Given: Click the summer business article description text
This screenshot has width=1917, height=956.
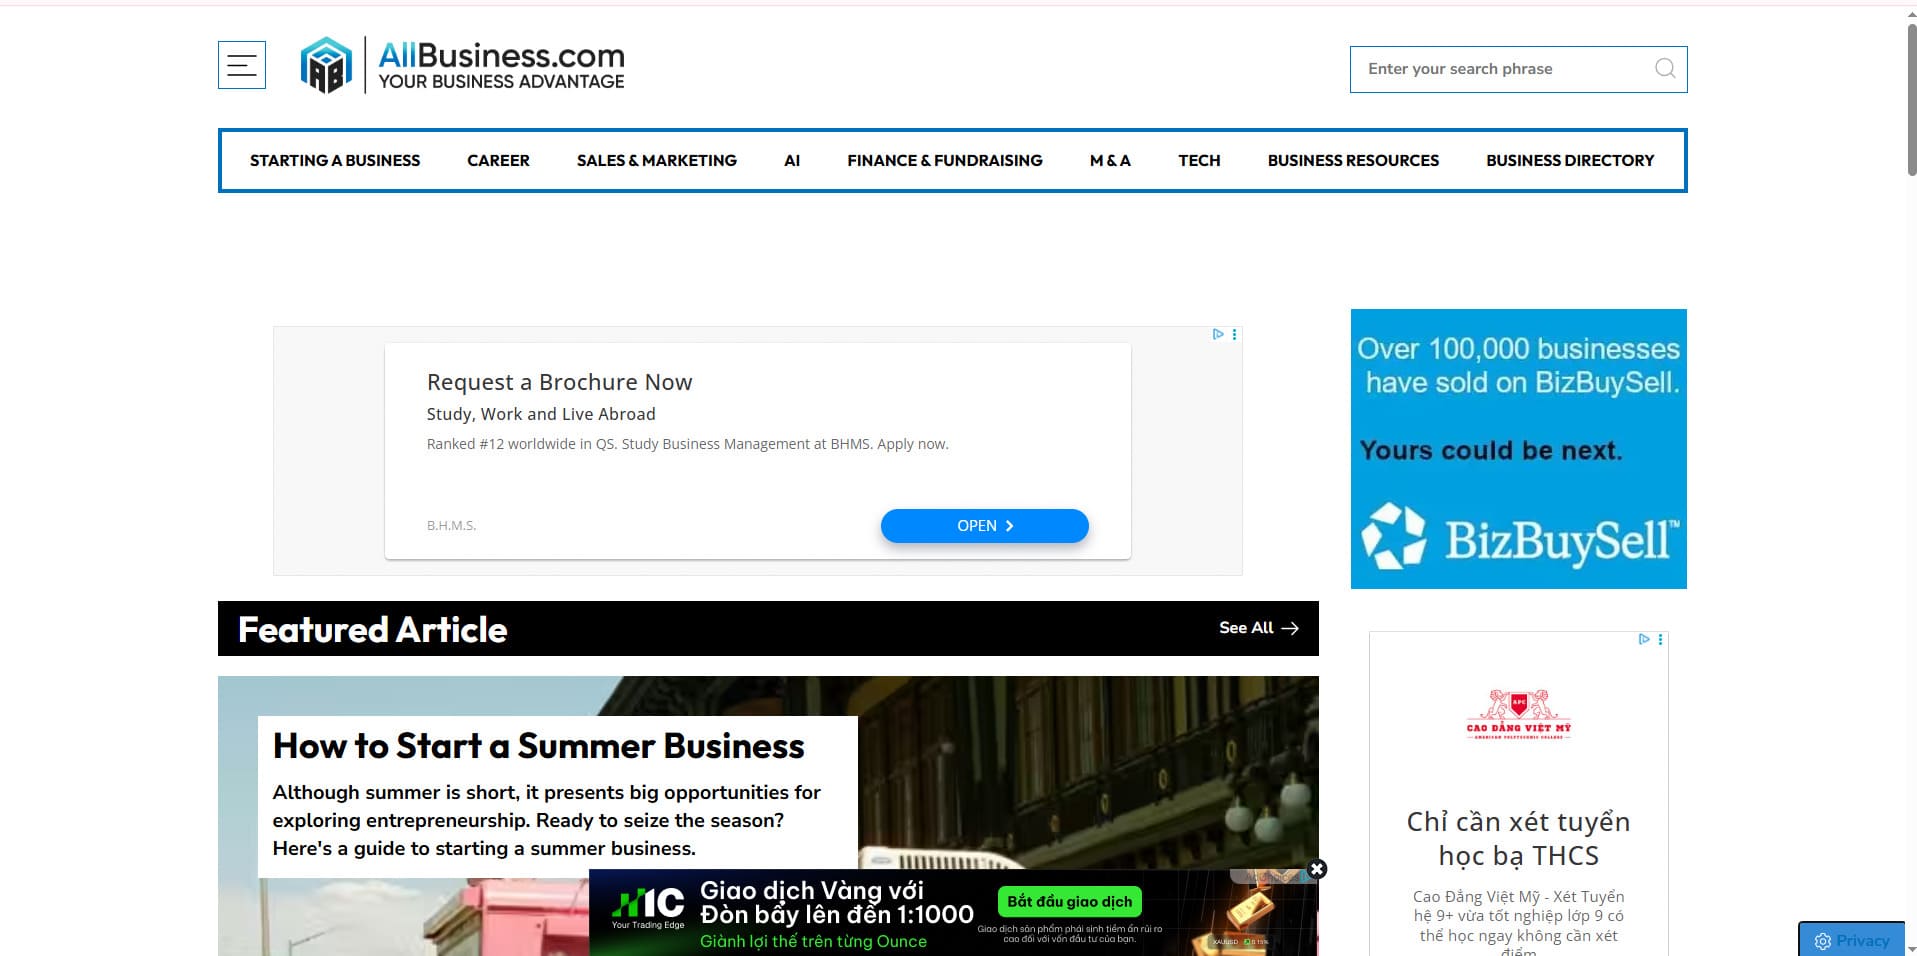Looking at the screenshot, I should (x=547, y=820).
